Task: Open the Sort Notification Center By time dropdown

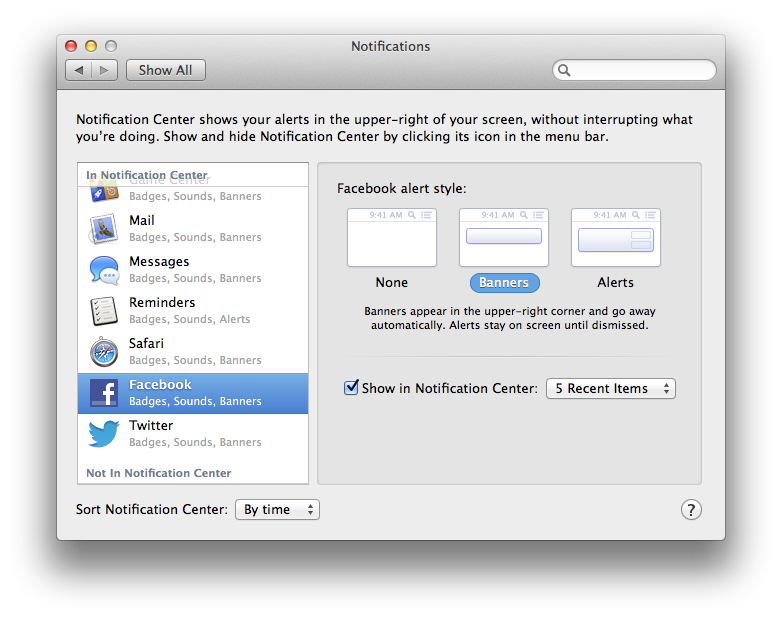Action: point(277,510)
